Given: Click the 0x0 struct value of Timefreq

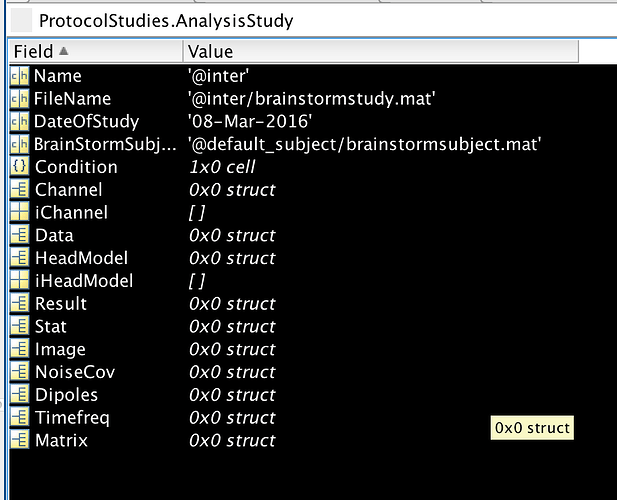Looking at the screenshot, I should tap(232, 418).
